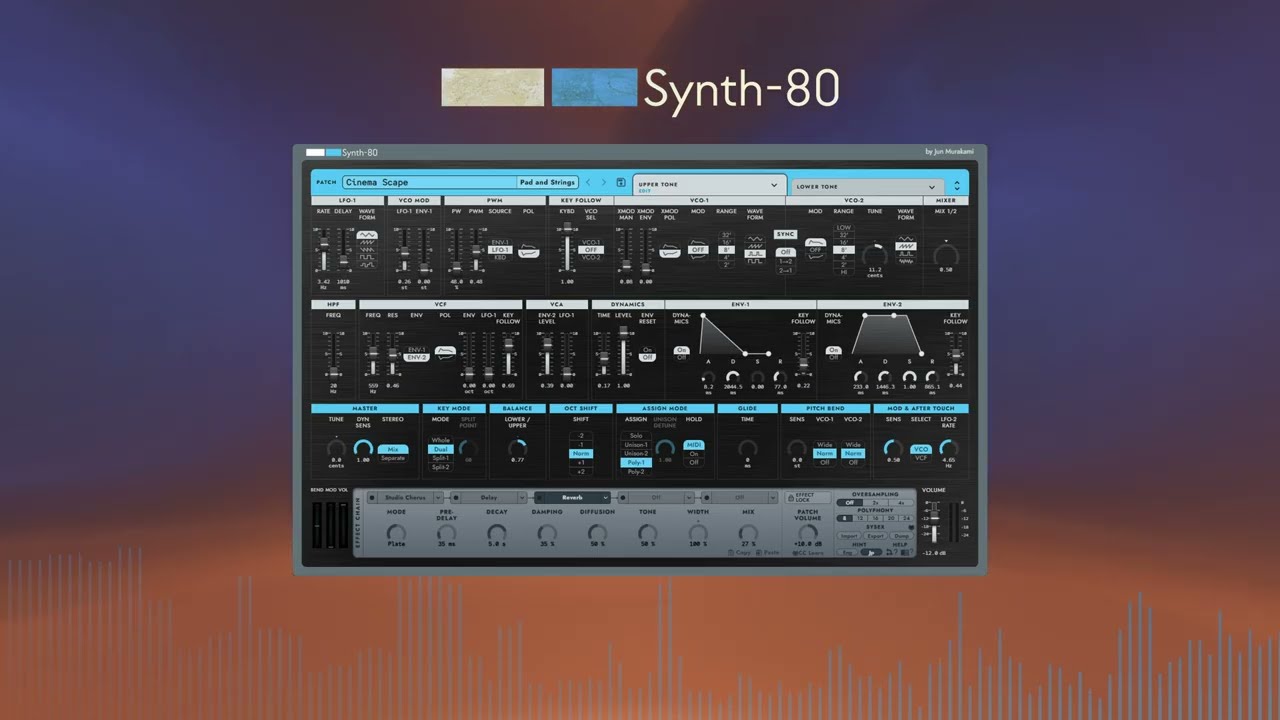
Task: Select the LFO-1 sine waveform icon
Action: click(x=367, y=235)
